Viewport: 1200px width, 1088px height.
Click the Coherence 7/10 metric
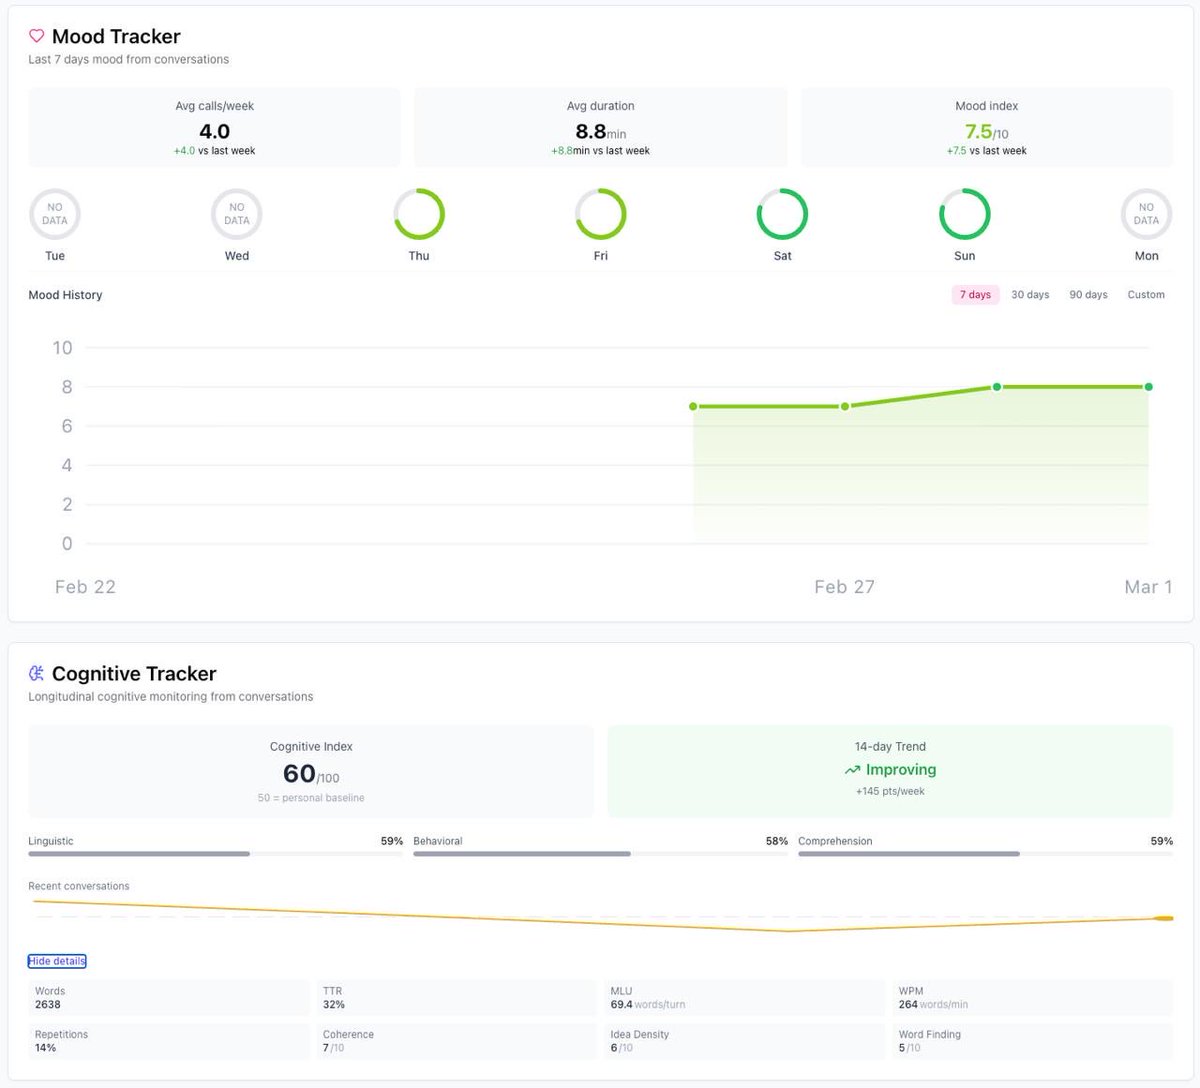[x=457, y=1041]
